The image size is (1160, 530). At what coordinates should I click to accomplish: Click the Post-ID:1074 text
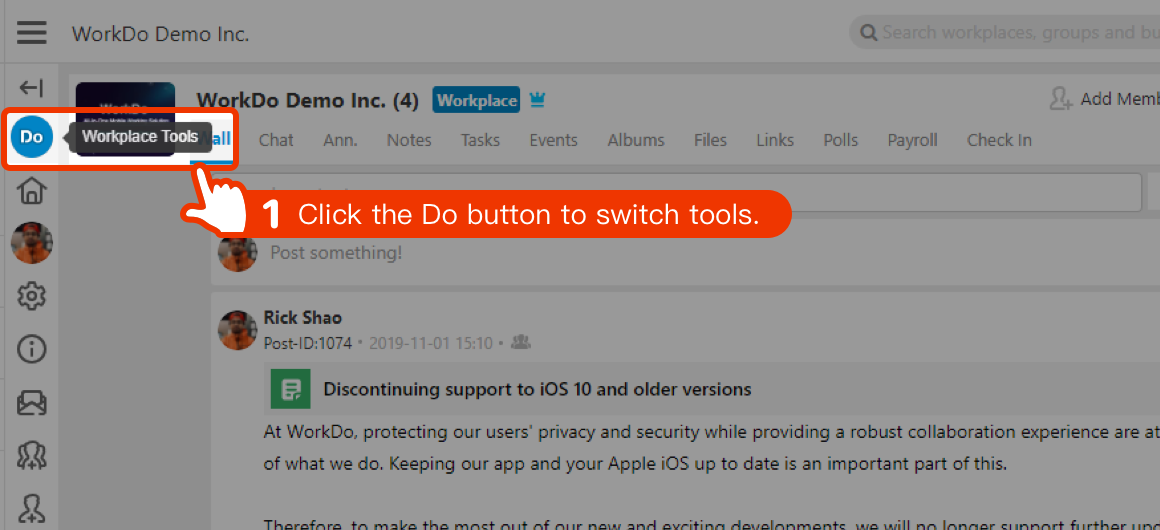click(x=308, y=343)
